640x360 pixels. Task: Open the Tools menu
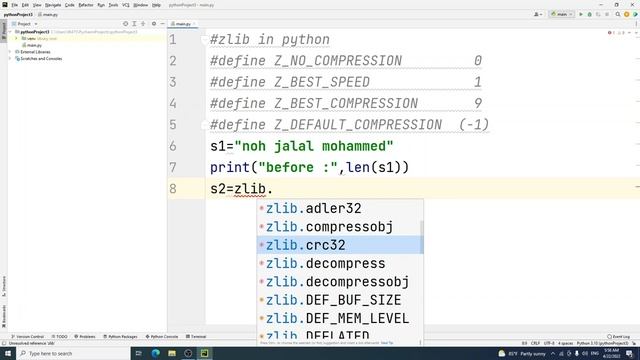pyautogui.click(x=113, y=5)
